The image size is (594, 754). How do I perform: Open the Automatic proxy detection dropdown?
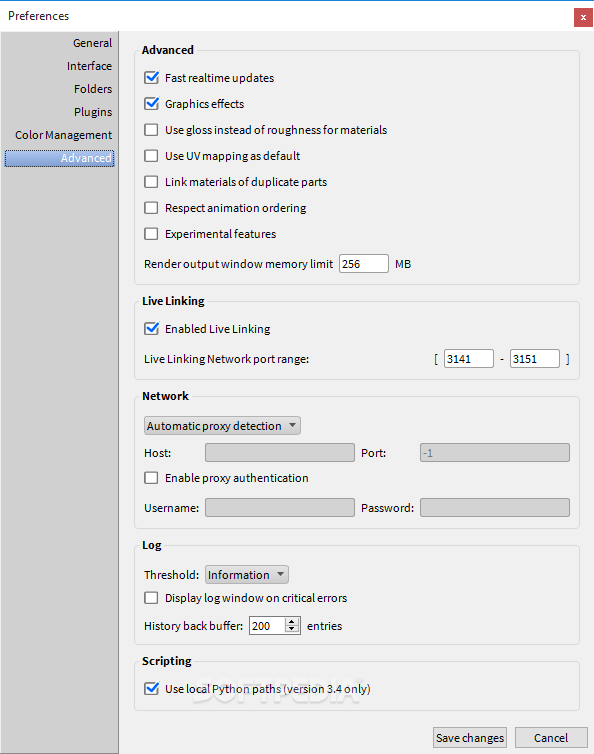pos(222,426)
